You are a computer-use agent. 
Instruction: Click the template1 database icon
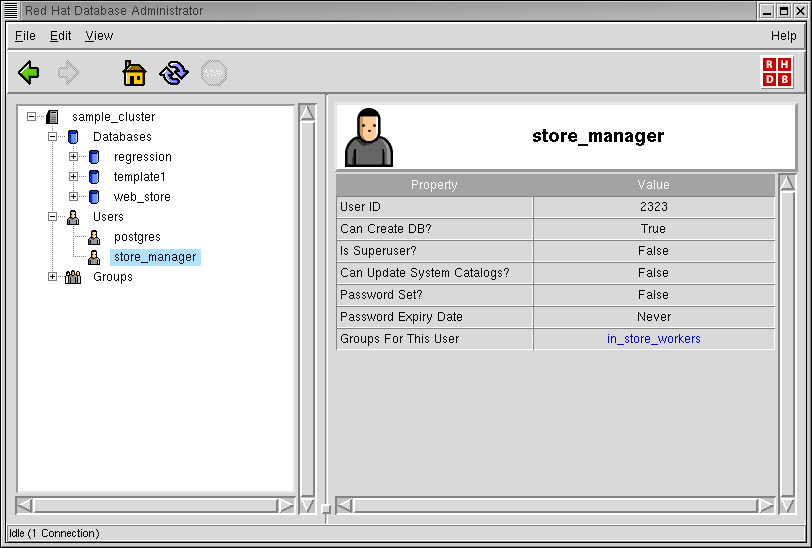point(94,177)
